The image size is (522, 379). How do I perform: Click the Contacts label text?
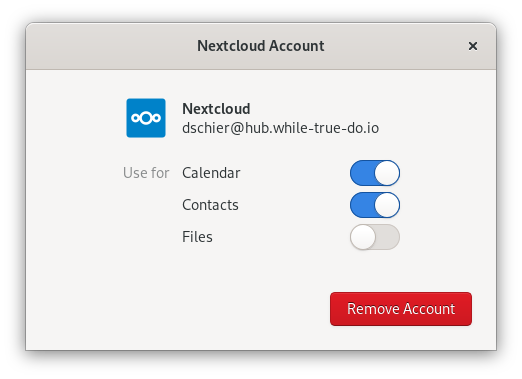[x=210, y=205]
